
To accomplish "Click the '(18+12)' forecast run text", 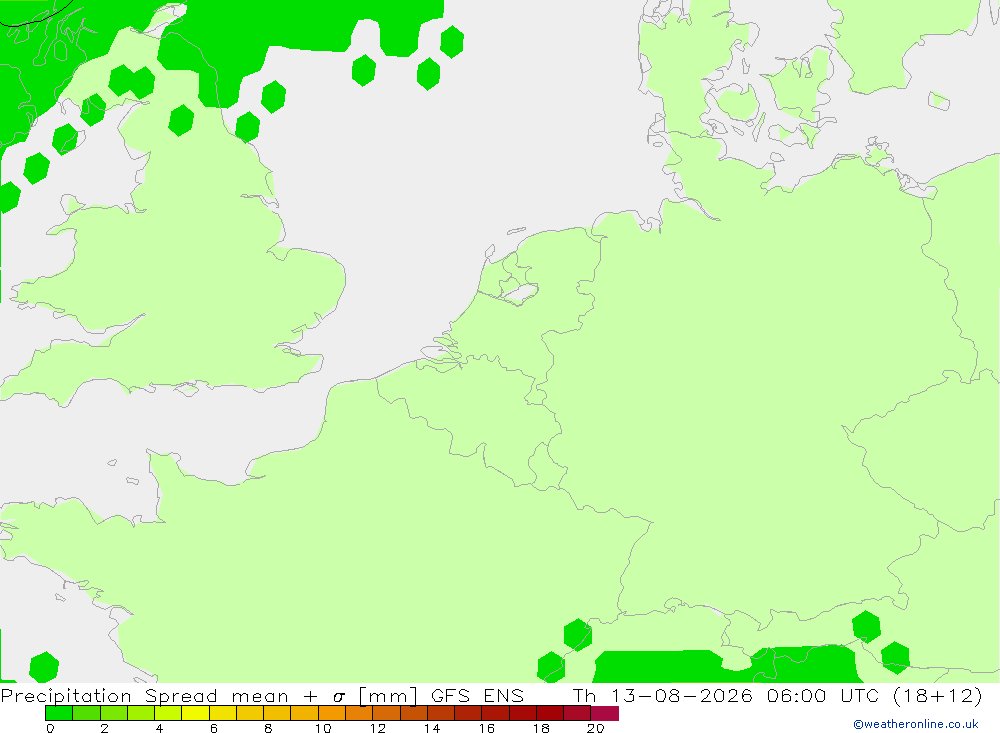I will [938, 696].
